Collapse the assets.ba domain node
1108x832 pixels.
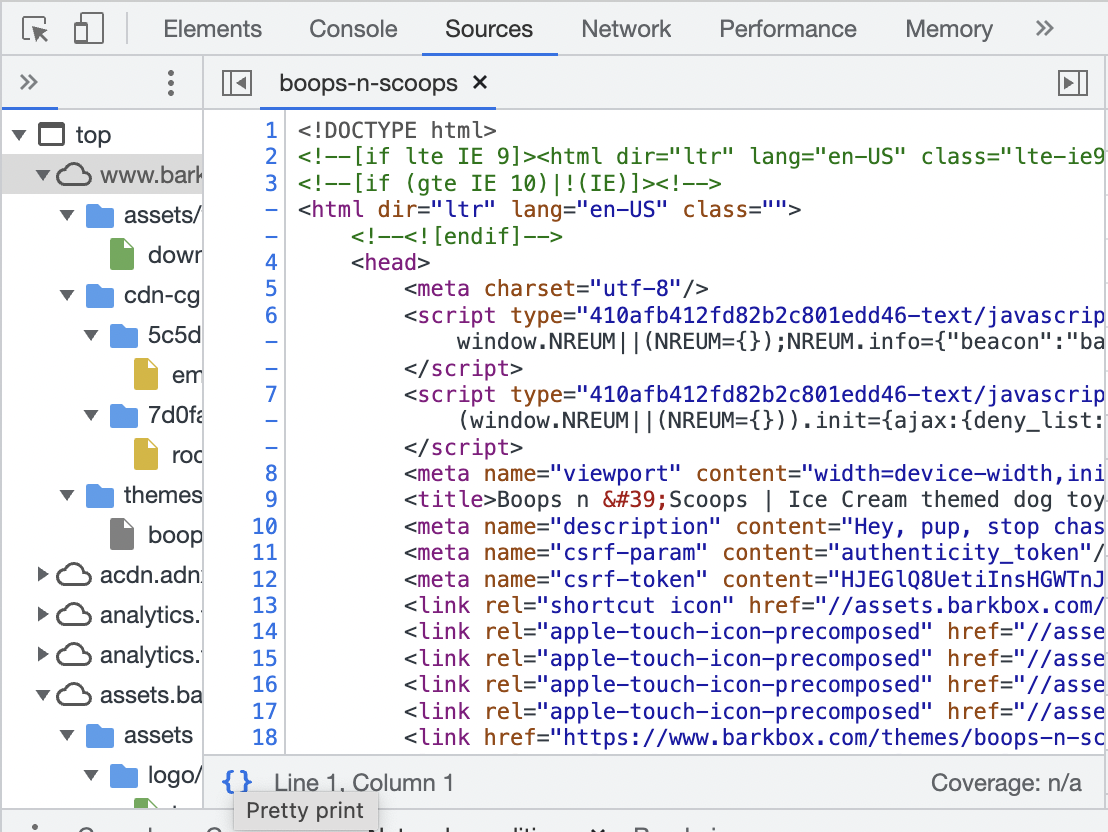(x=43, y=695)
